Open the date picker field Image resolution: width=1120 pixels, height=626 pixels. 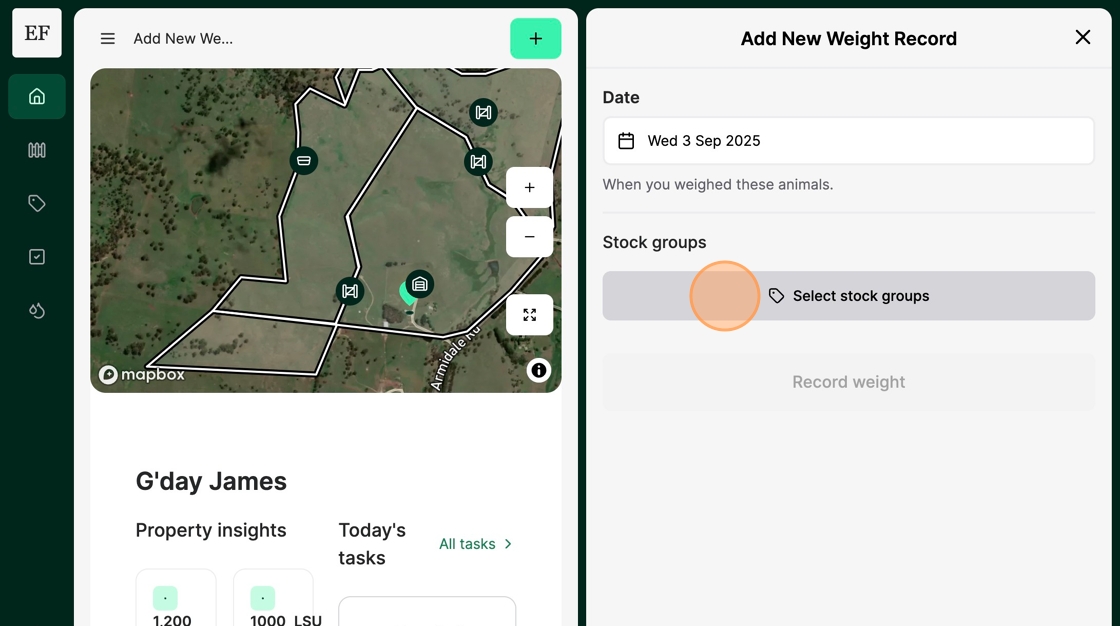point(849,141)
